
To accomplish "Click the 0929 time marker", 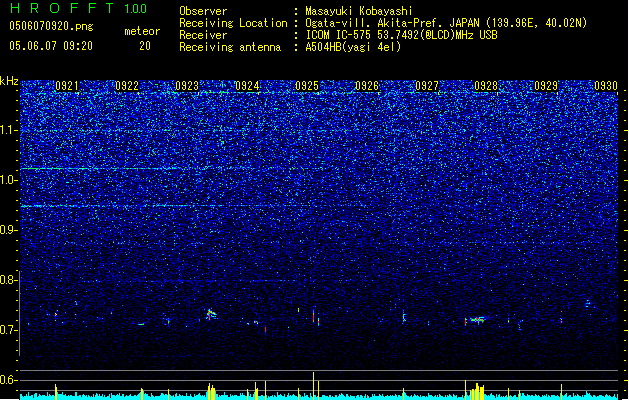I will pos(546,86).
